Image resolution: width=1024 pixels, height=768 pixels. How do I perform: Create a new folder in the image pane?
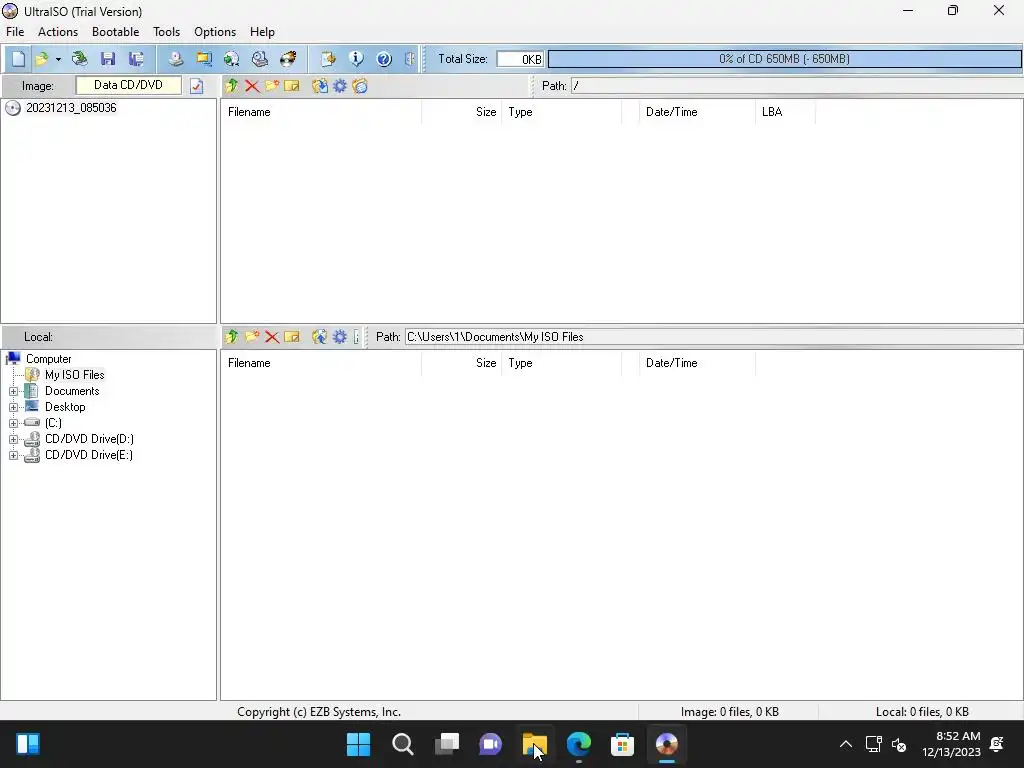[x=272, y=86]
